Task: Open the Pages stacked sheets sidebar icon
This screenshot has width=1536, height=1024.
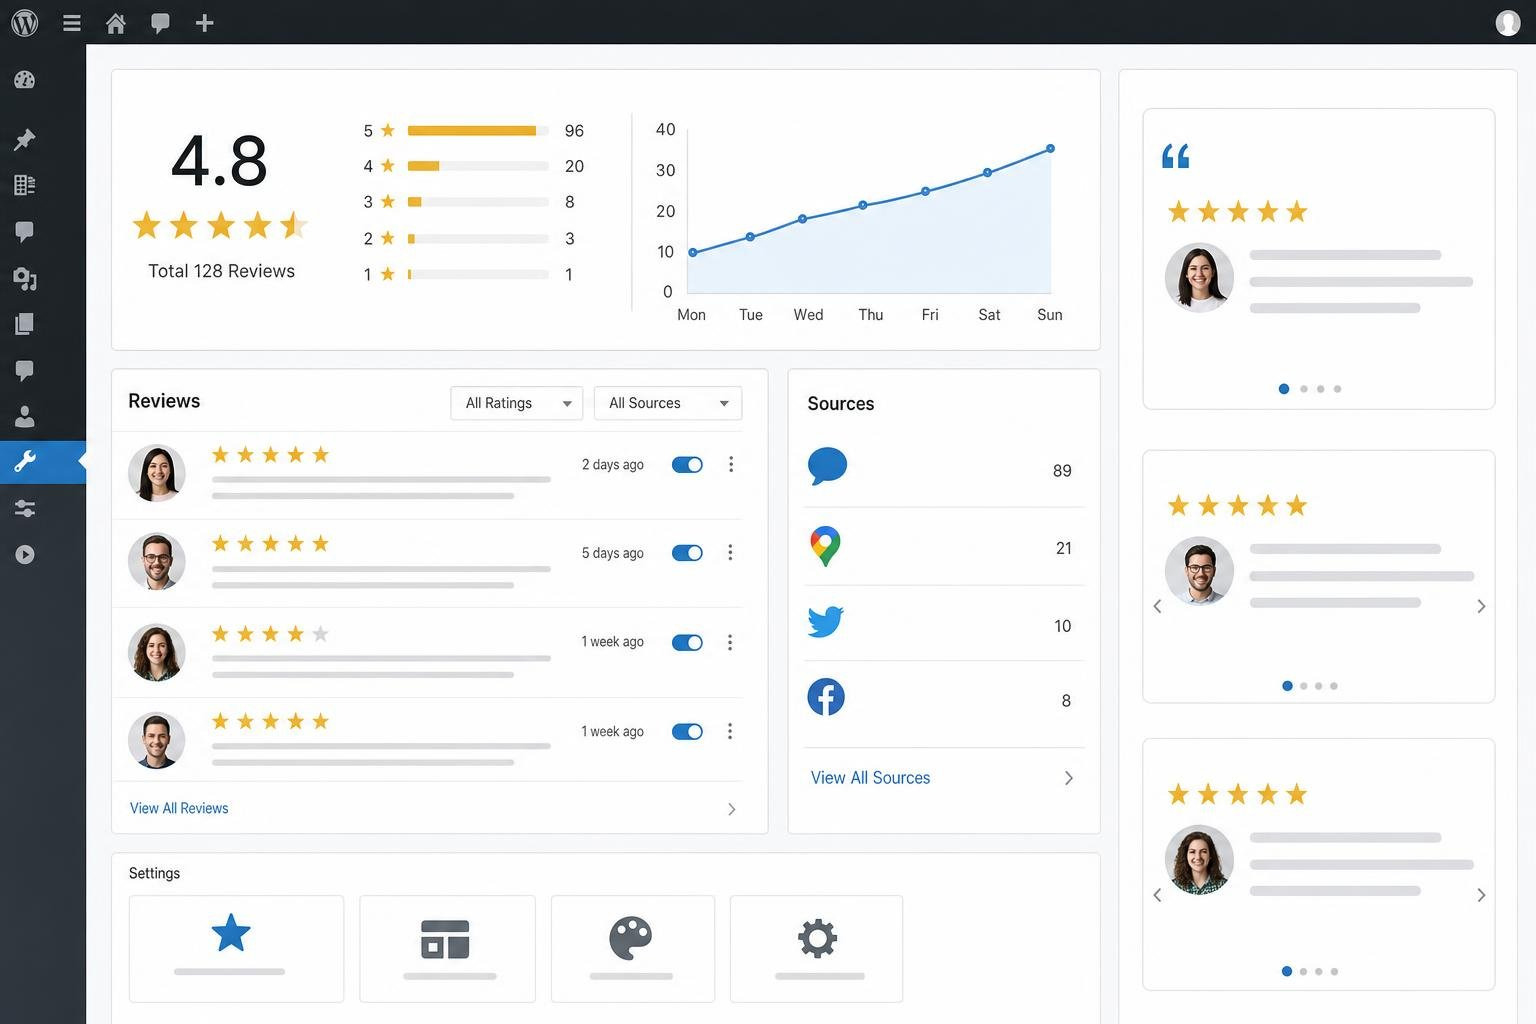Action: (25, 324)
